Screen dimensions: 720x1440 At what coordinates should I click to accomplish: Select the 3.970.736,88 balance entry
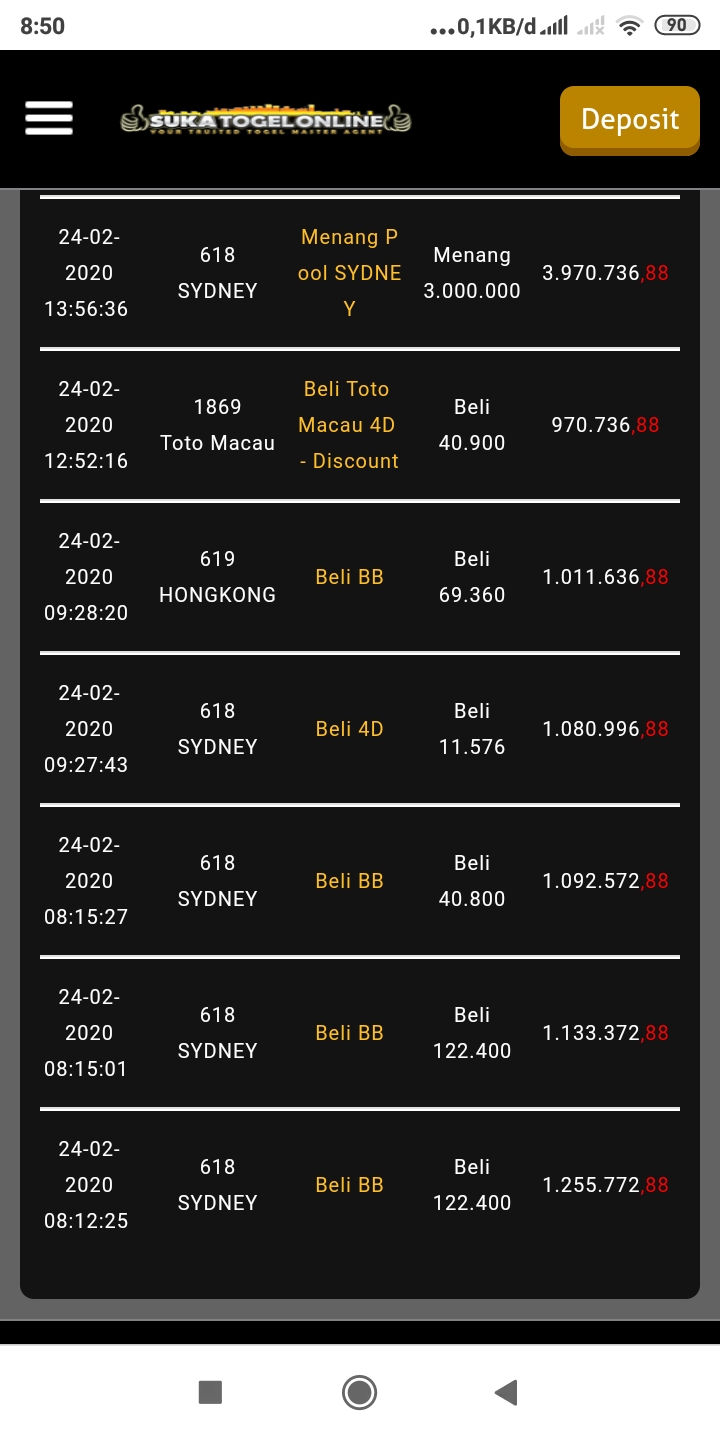(x=605, y=273)
